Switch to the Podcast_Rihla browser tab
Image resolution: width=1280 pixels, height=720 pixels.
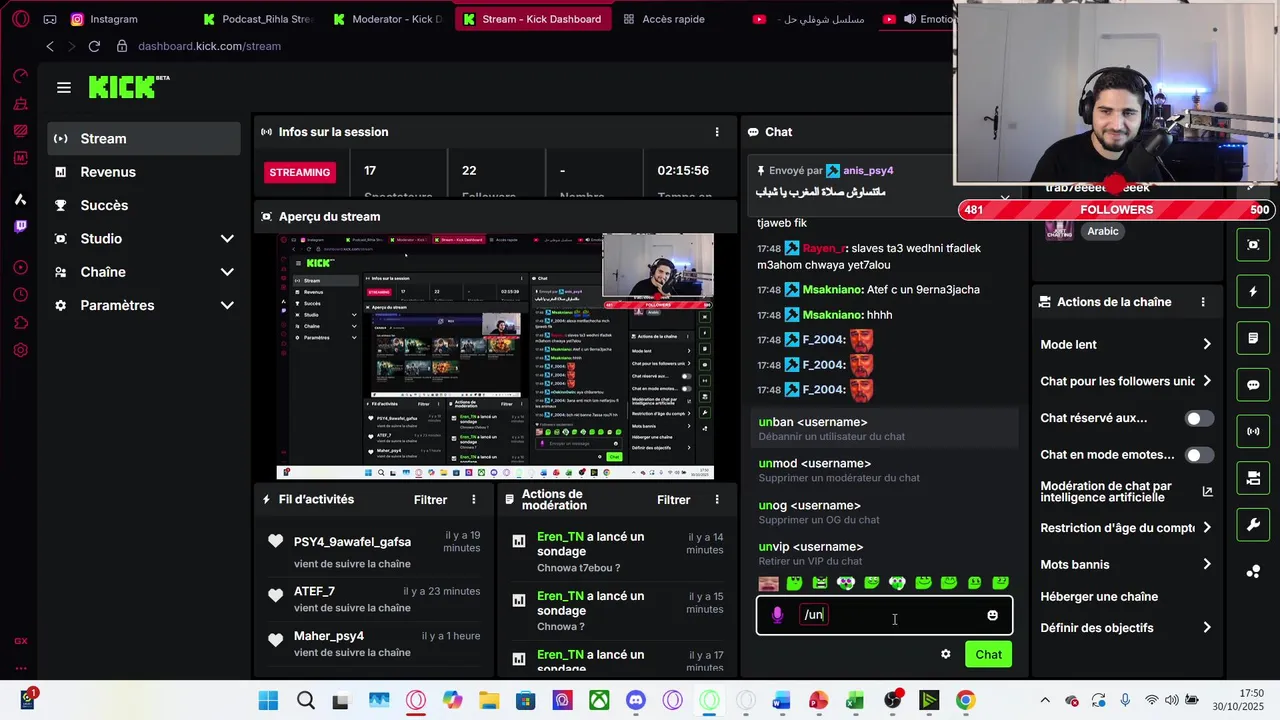point(258,19)
